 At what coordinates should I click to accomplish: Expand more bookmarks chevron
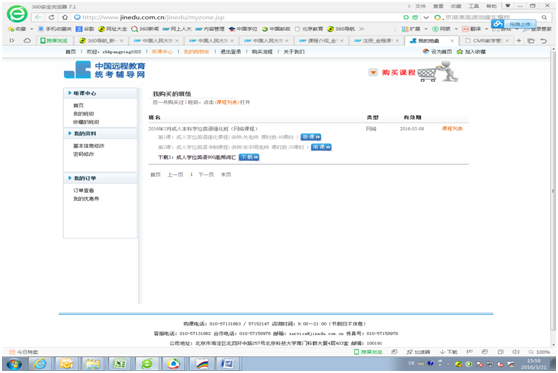[362, 29]
